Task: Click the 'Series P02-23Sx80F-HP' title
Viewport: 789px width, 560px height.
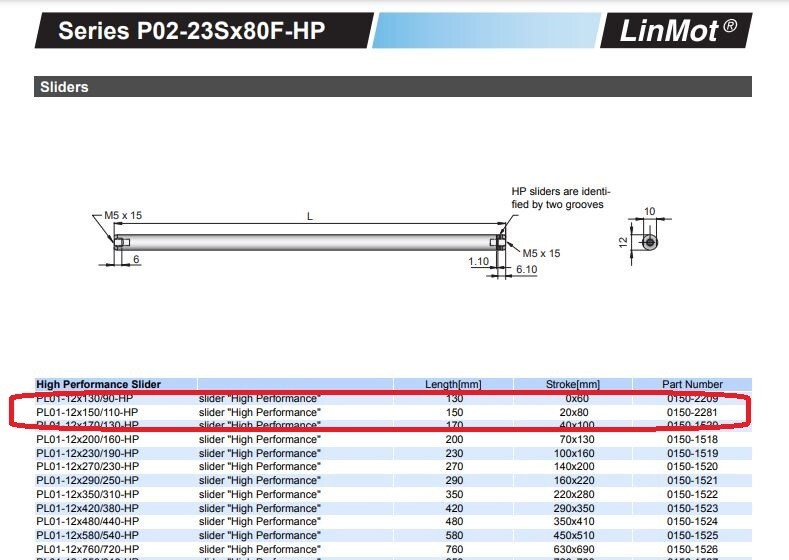Action: 192,31
